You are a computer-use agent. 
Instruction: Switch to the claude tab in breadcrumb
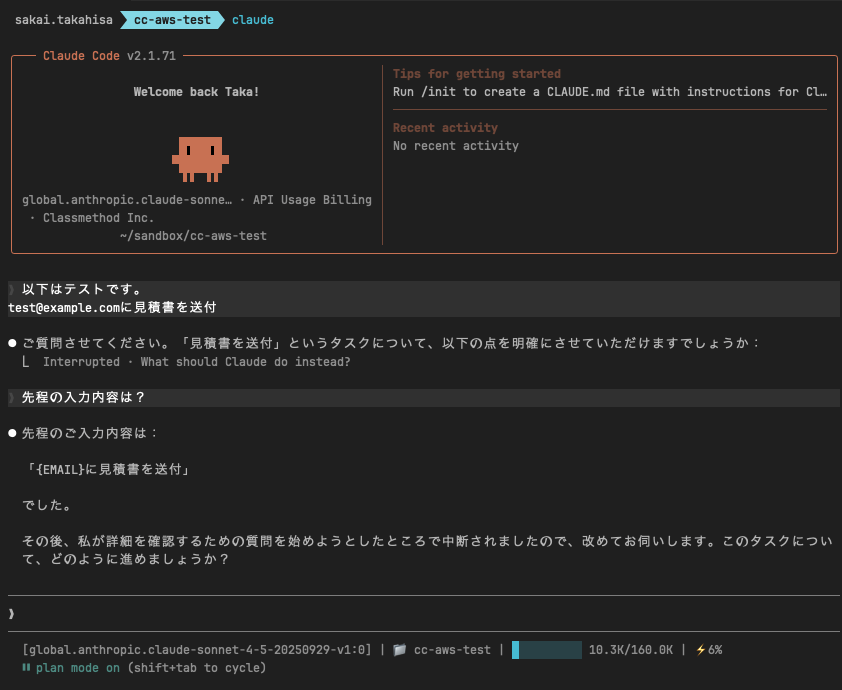tap(252, 19)
